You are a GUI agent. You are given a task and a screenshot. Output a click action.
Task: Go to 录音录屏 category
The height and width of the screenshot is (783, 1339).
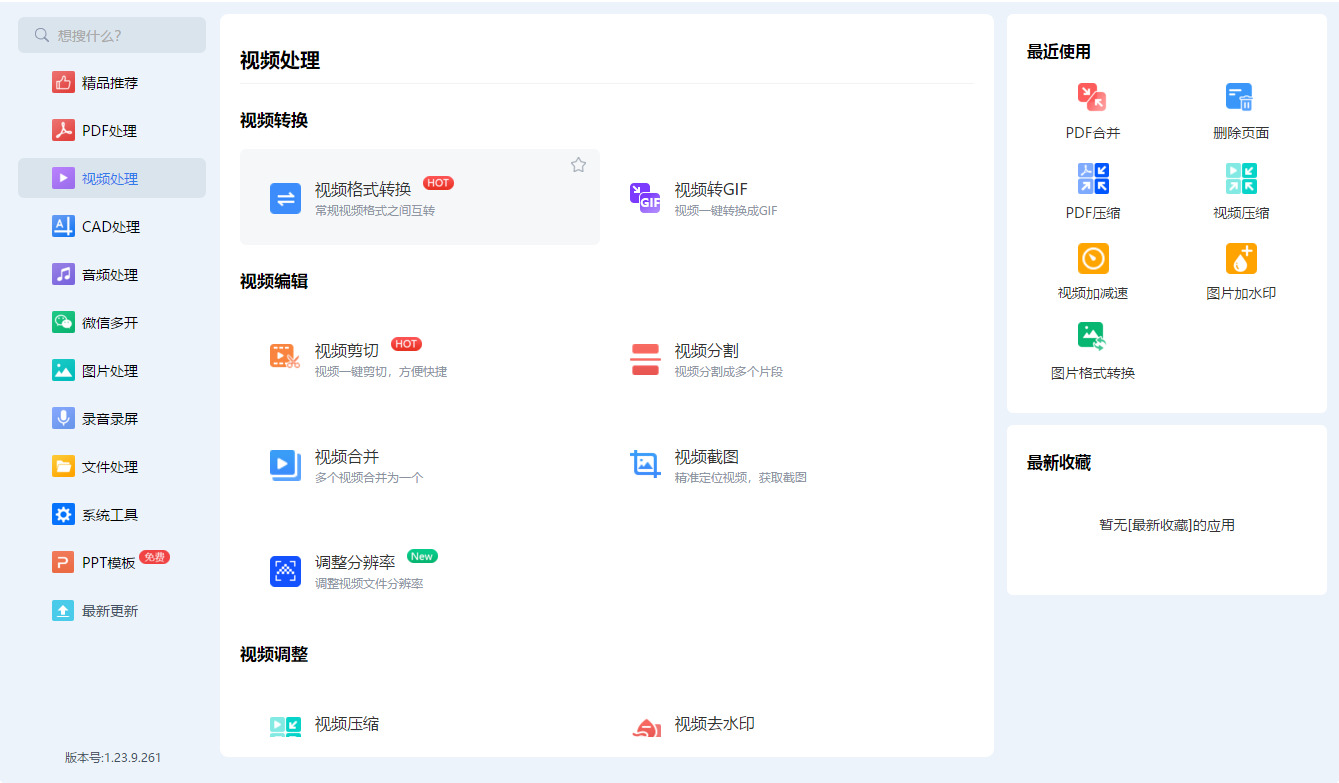[x=112, y=419]
